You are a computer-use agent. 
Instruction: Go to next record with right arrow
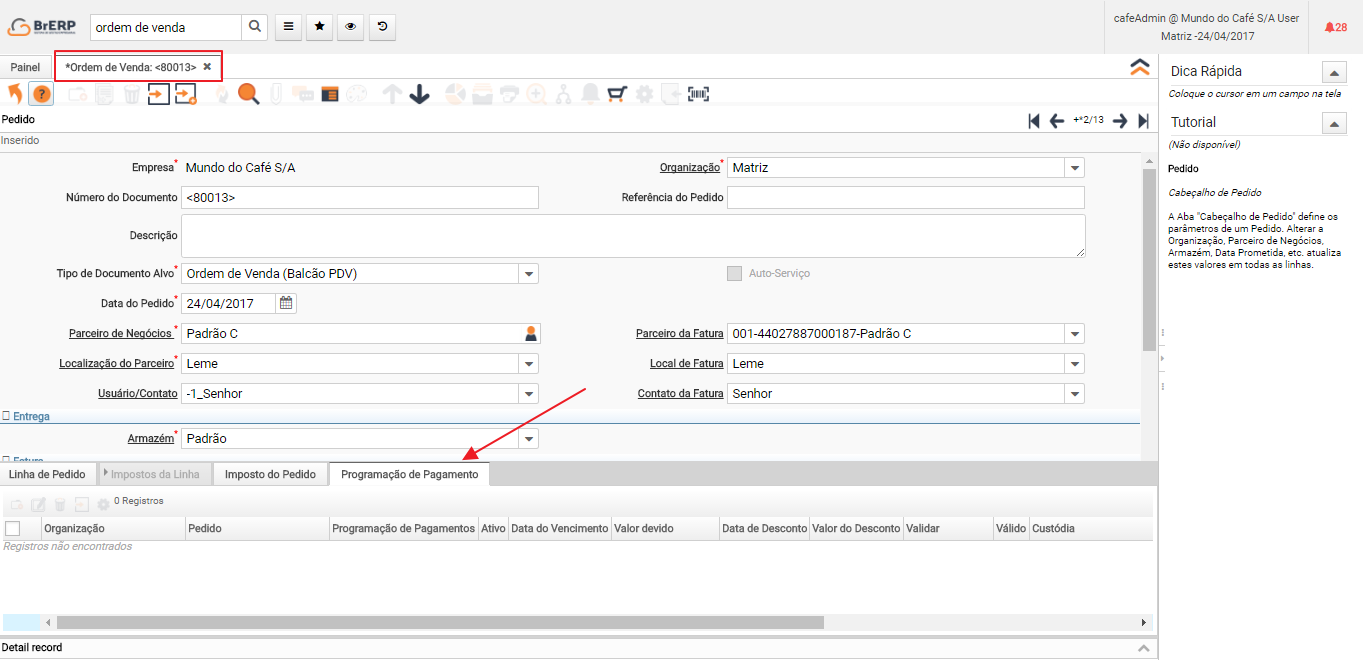click(1120, 121)
